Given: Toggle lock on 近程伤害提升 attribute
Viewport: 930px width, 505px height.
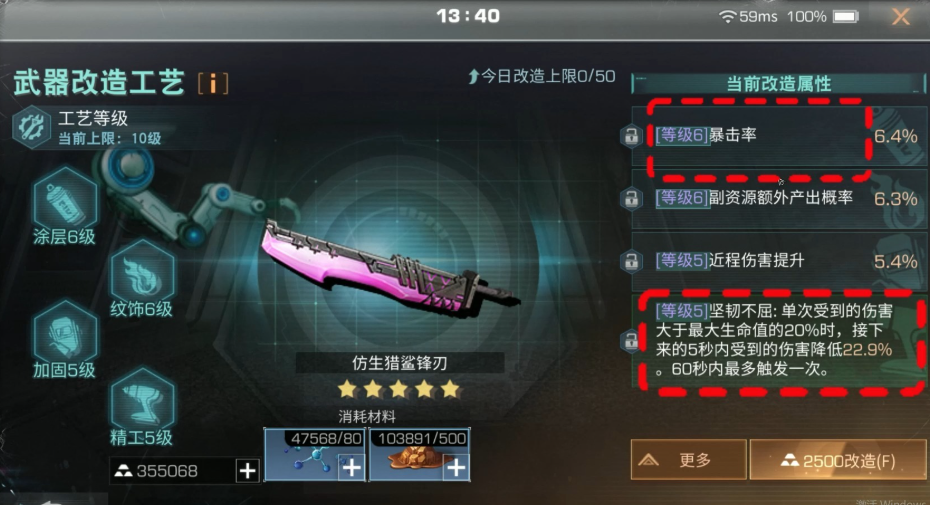Looking at the screenshot, I should [631, 261].
